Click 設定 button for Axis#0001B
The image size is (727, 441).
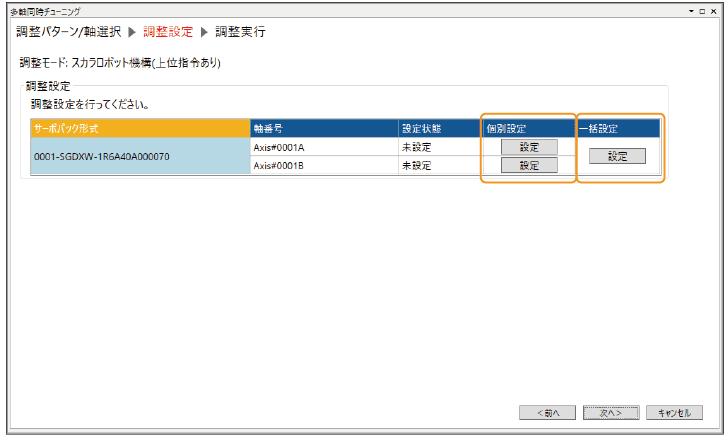coord(529,165)
